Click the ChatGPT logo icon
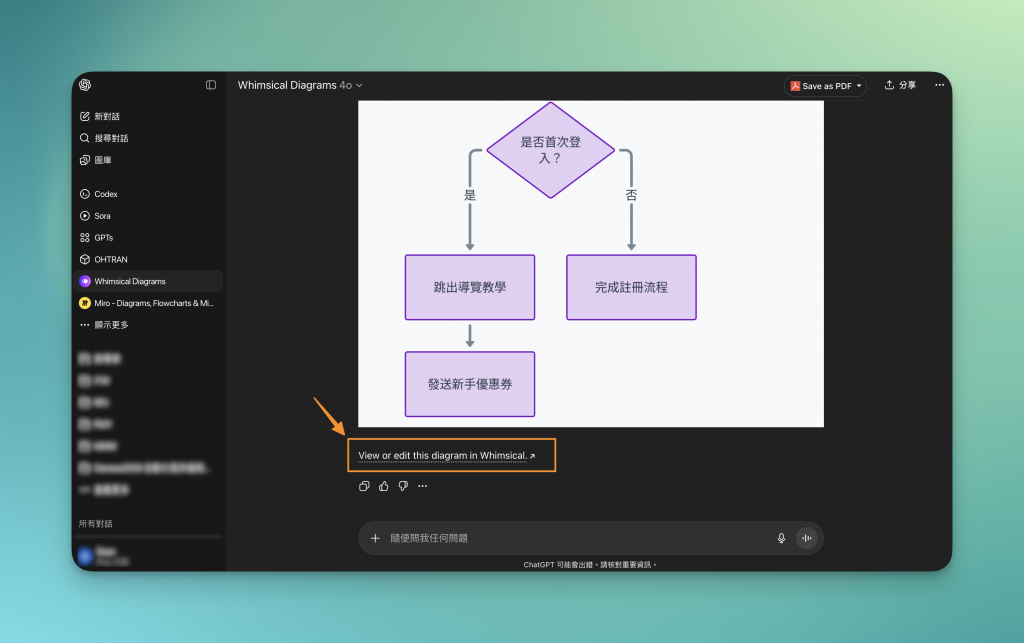This screenshot has height=643, width=1024. [85, 85]
